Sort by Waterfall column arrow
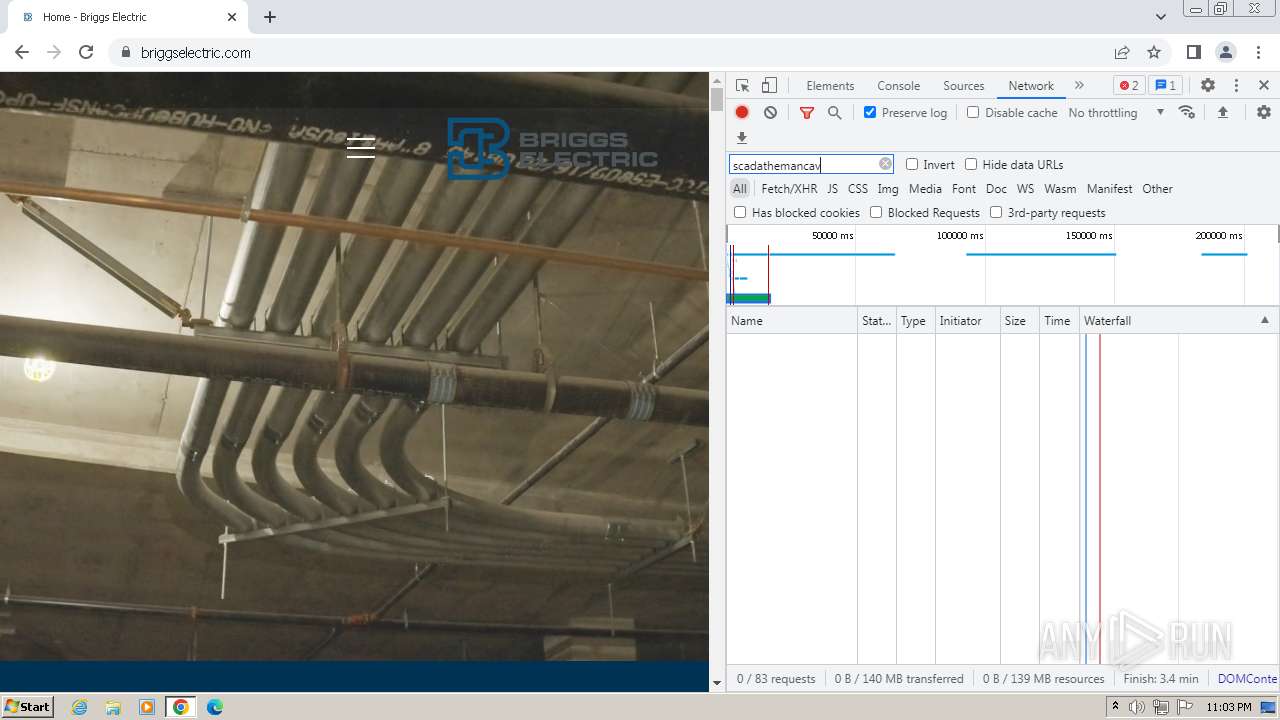 click(x=1264, y=320)
